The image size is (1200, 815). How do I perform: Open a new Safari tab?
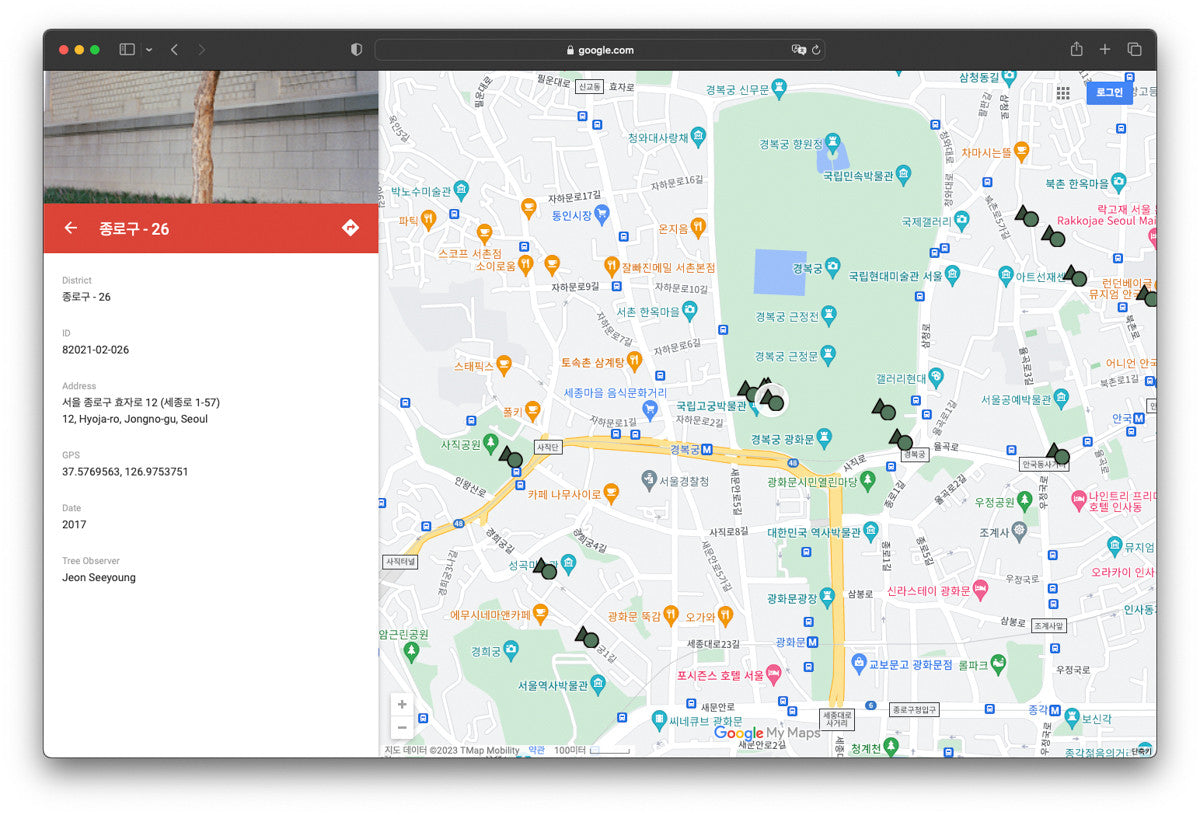point(1105,49)
